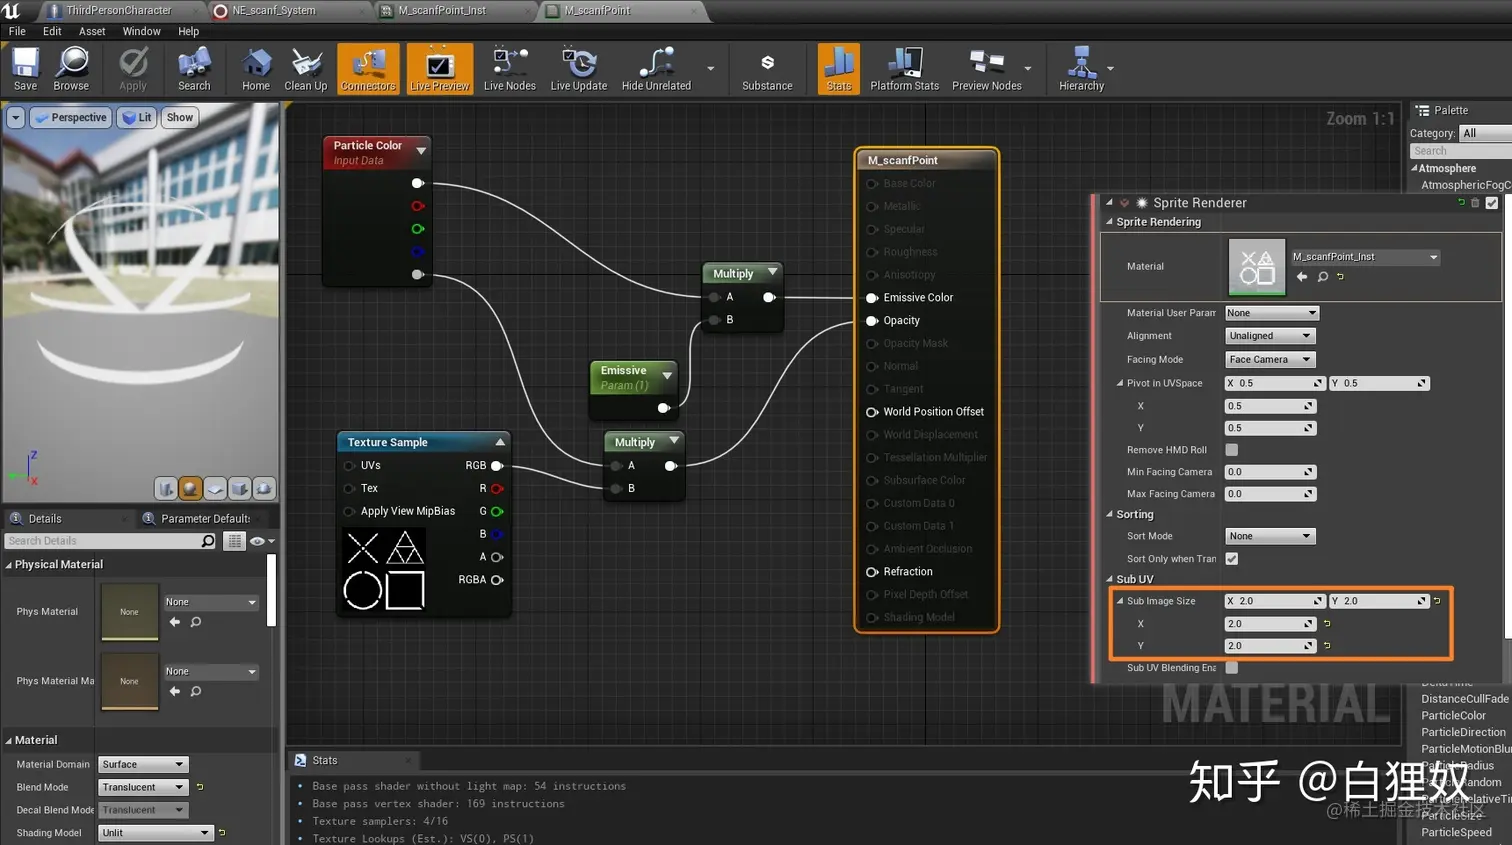
Task: Toggle Preview Nodes in toolbar
Action: coord(987,69)
